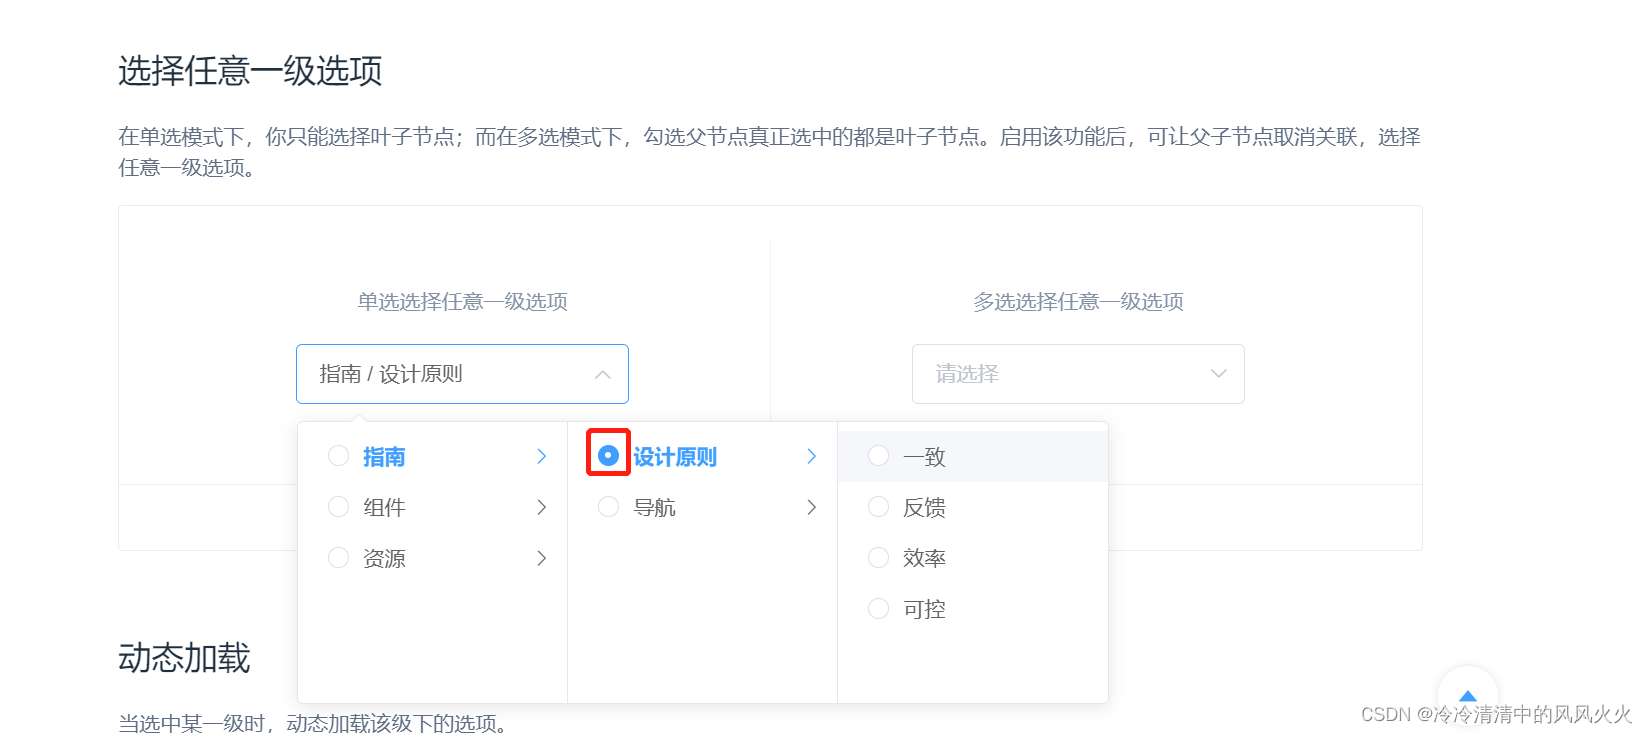The width and height of the screenshot is (1648, 733).
Task: Click the 选择任意一级选项 heading
Action: (250, 71)
